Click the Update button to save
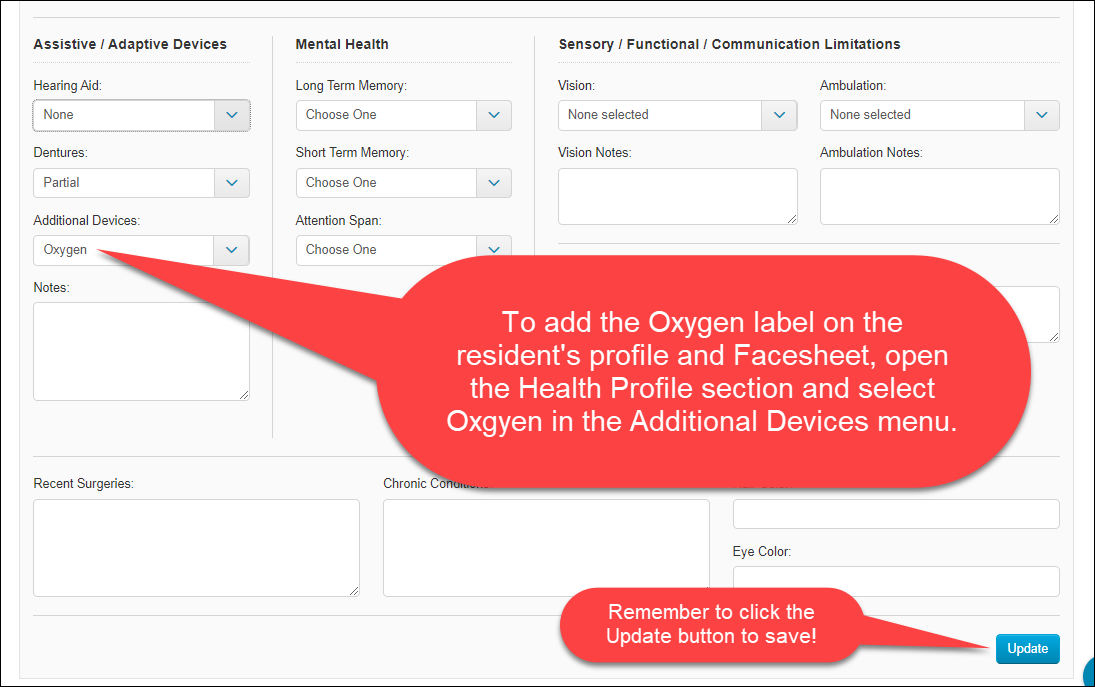This screenshot has width=1095, height=687. [1027, 649]
